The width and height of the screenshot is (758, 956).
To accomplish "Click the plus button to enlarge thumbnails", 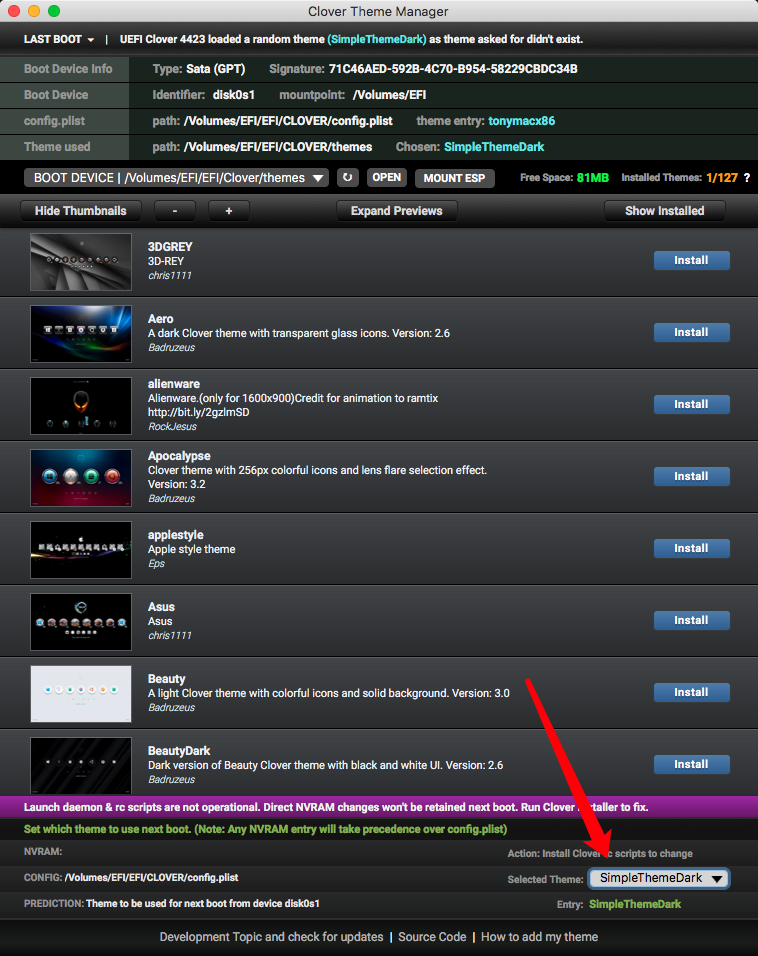I will tap(229, 211).
